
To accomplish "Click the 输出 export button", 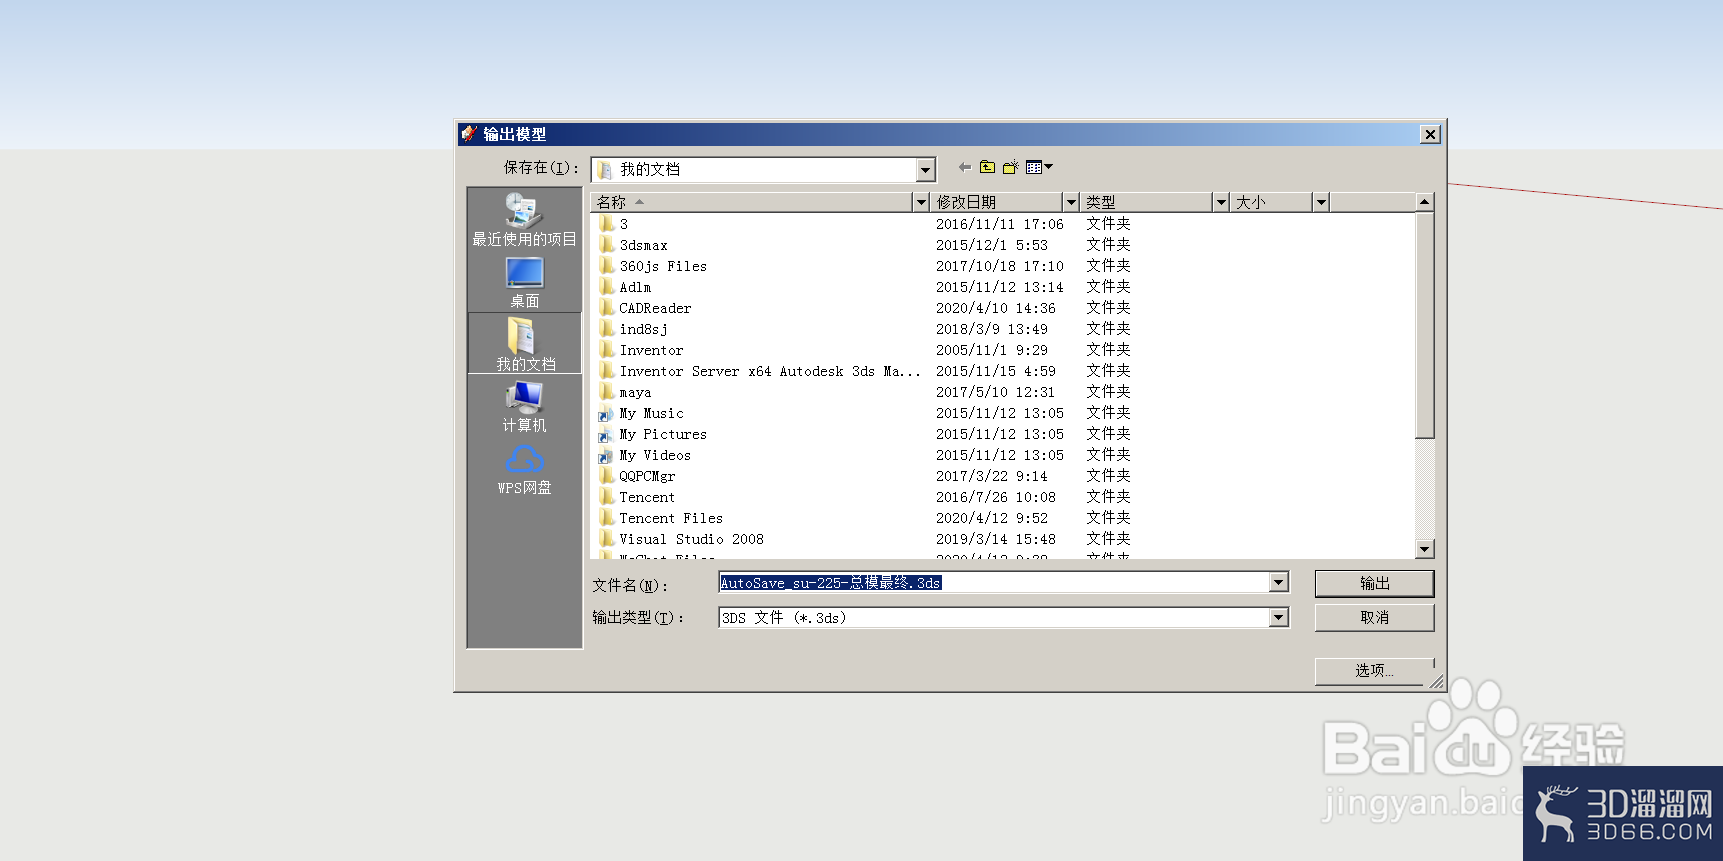I will [x=1374, y=583].
